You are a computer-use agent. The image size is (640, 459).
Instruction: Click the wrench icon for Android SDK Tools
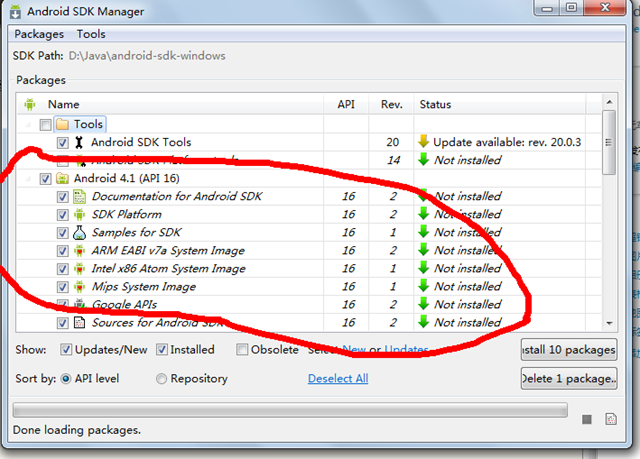(79, 142)
